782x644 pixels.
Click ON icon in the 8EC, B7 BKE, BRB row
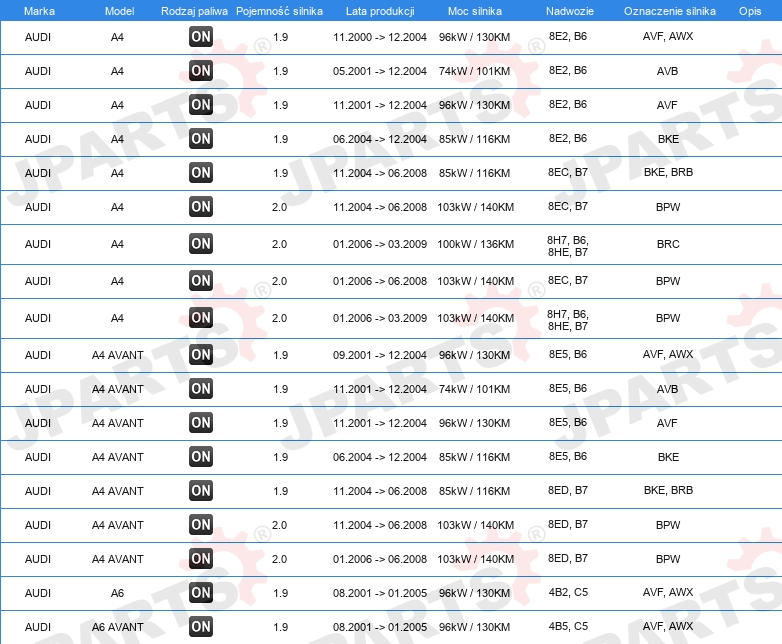point(201,173)
